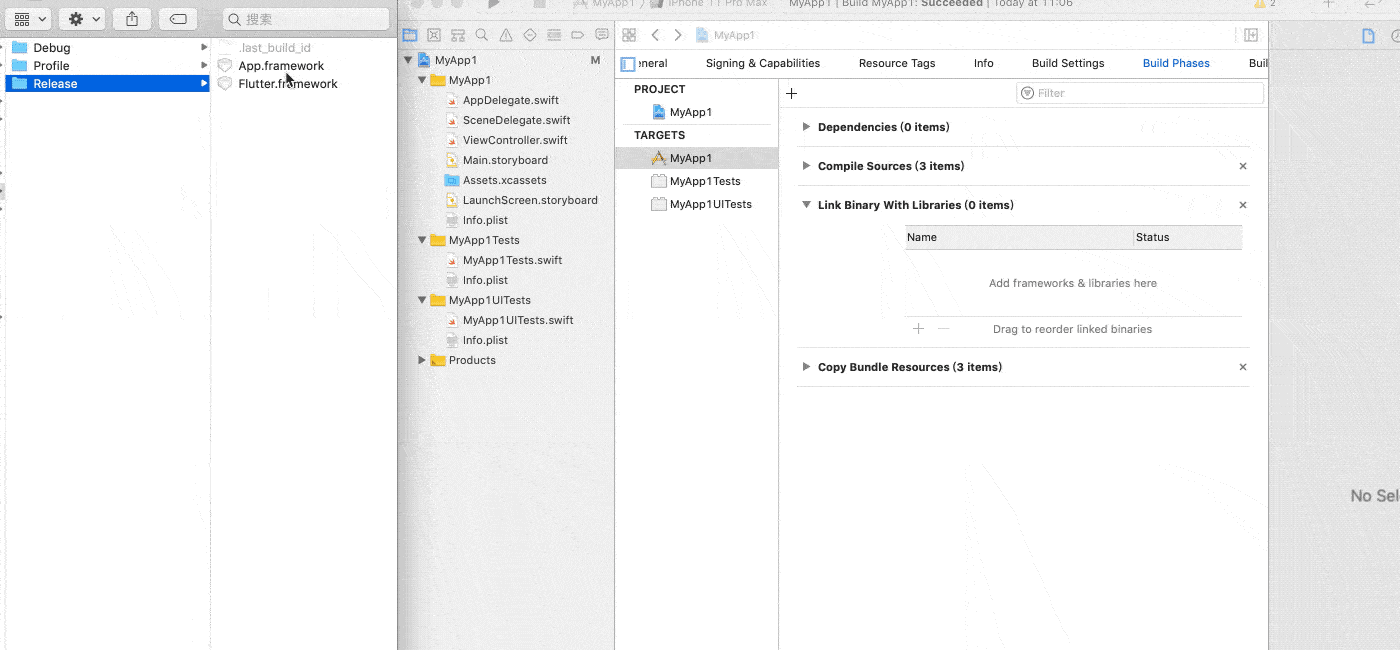Screen dimensions: 1400x650
Task: Open SceneDelegate.swift
Action: [516, 120]
